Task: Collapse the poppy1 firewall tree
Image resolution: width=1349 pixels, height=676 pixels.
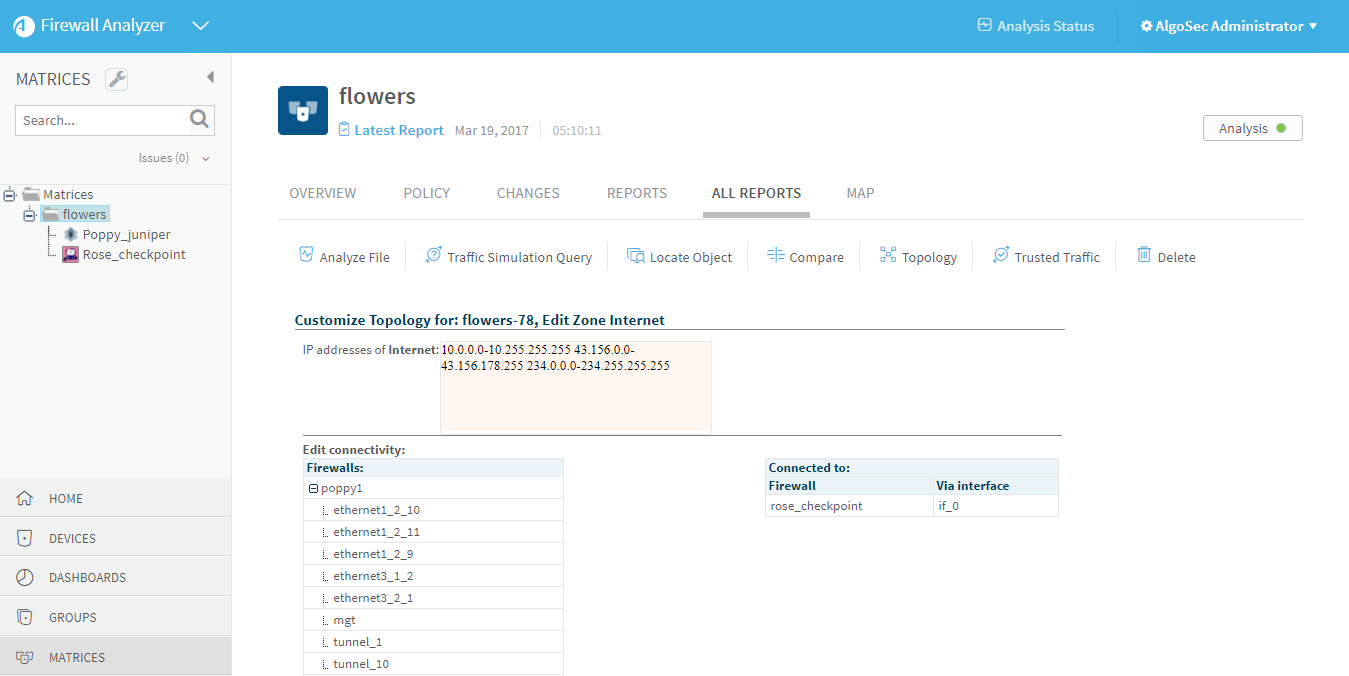Action: click(x=314, y=489)
